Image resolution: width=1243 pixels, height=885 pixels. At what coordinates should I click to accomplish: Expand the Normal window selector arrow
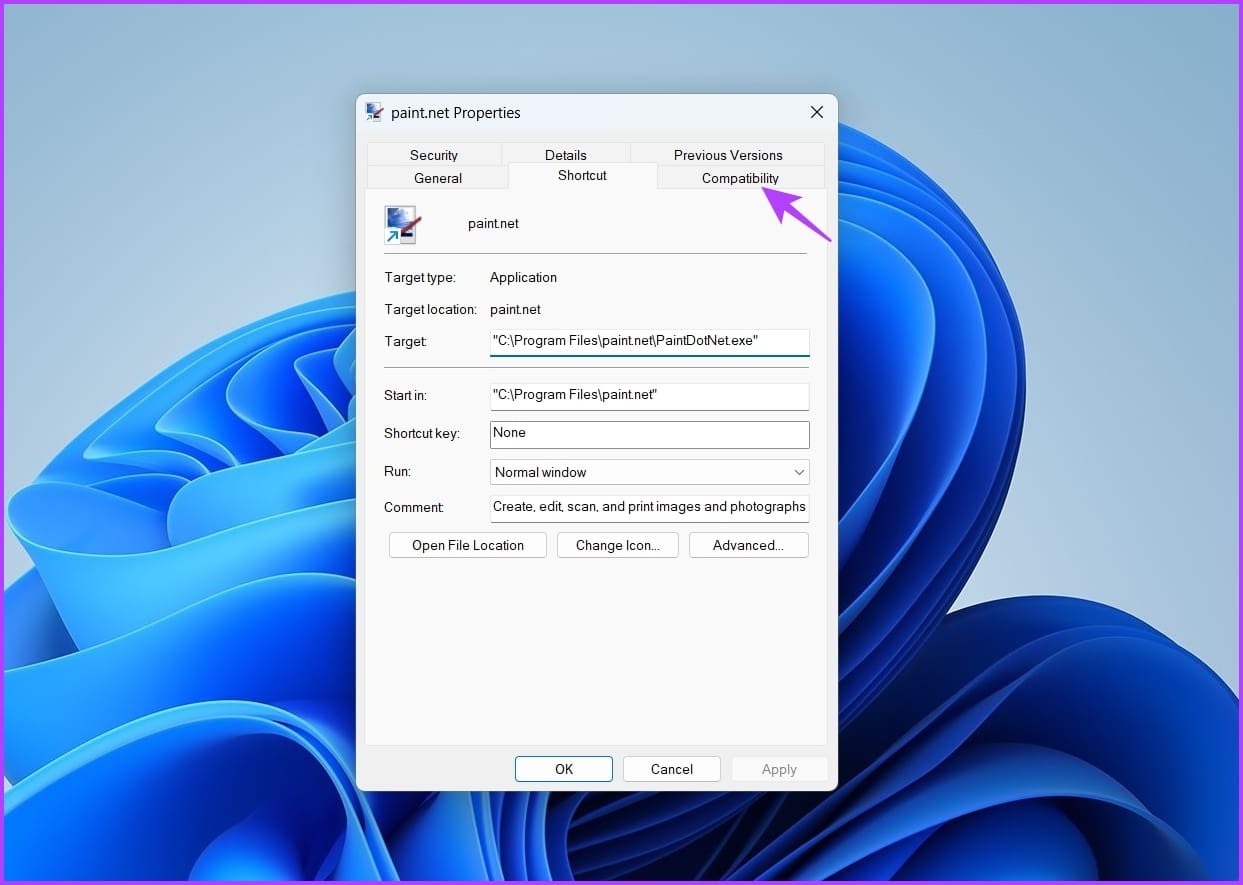[798, 471]
